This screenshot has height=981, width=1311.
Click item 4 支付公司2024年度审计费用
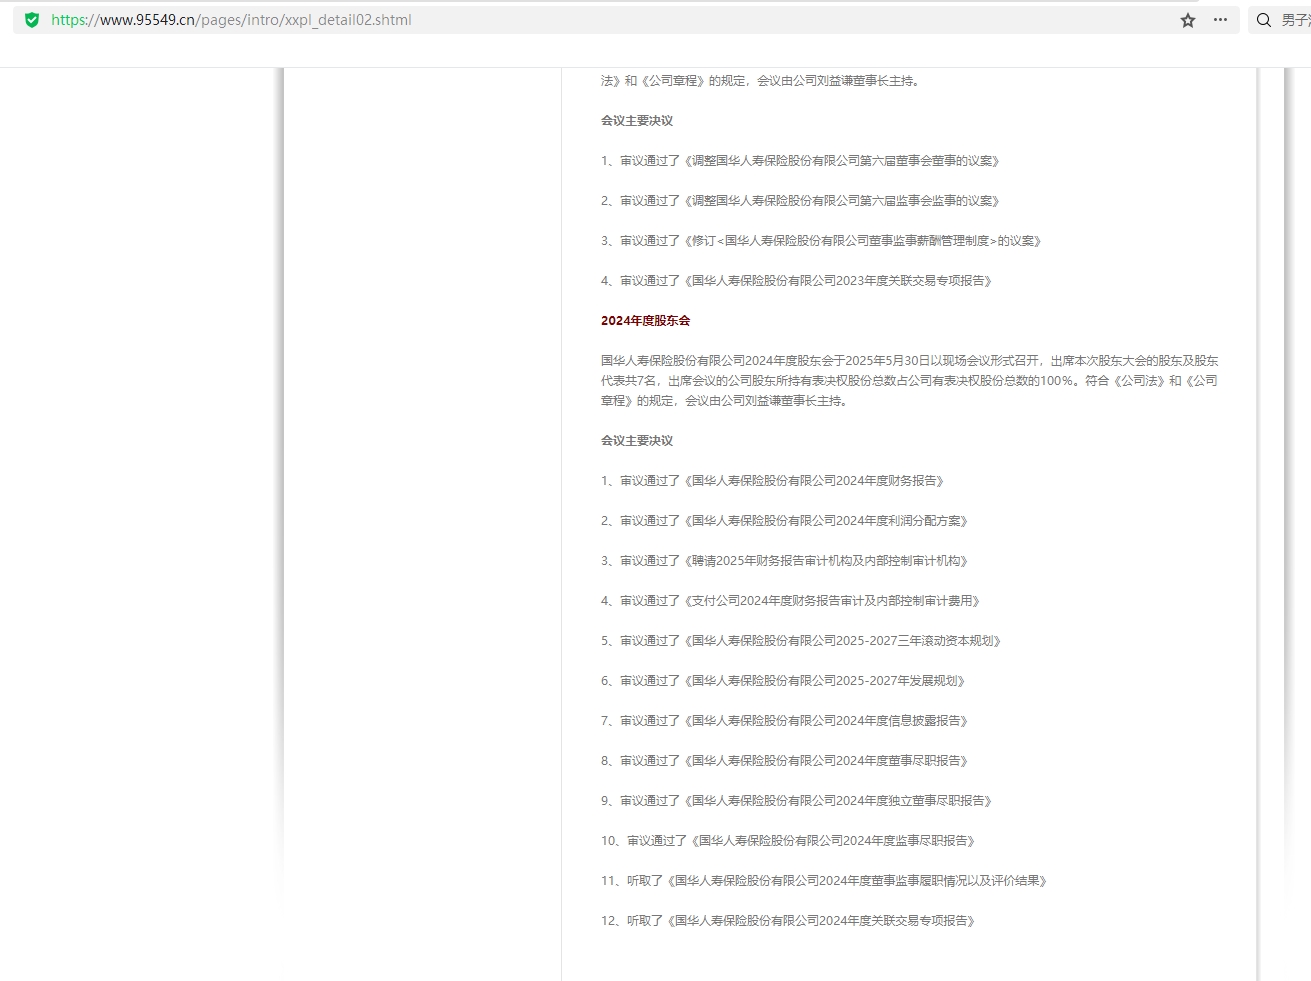790,601
